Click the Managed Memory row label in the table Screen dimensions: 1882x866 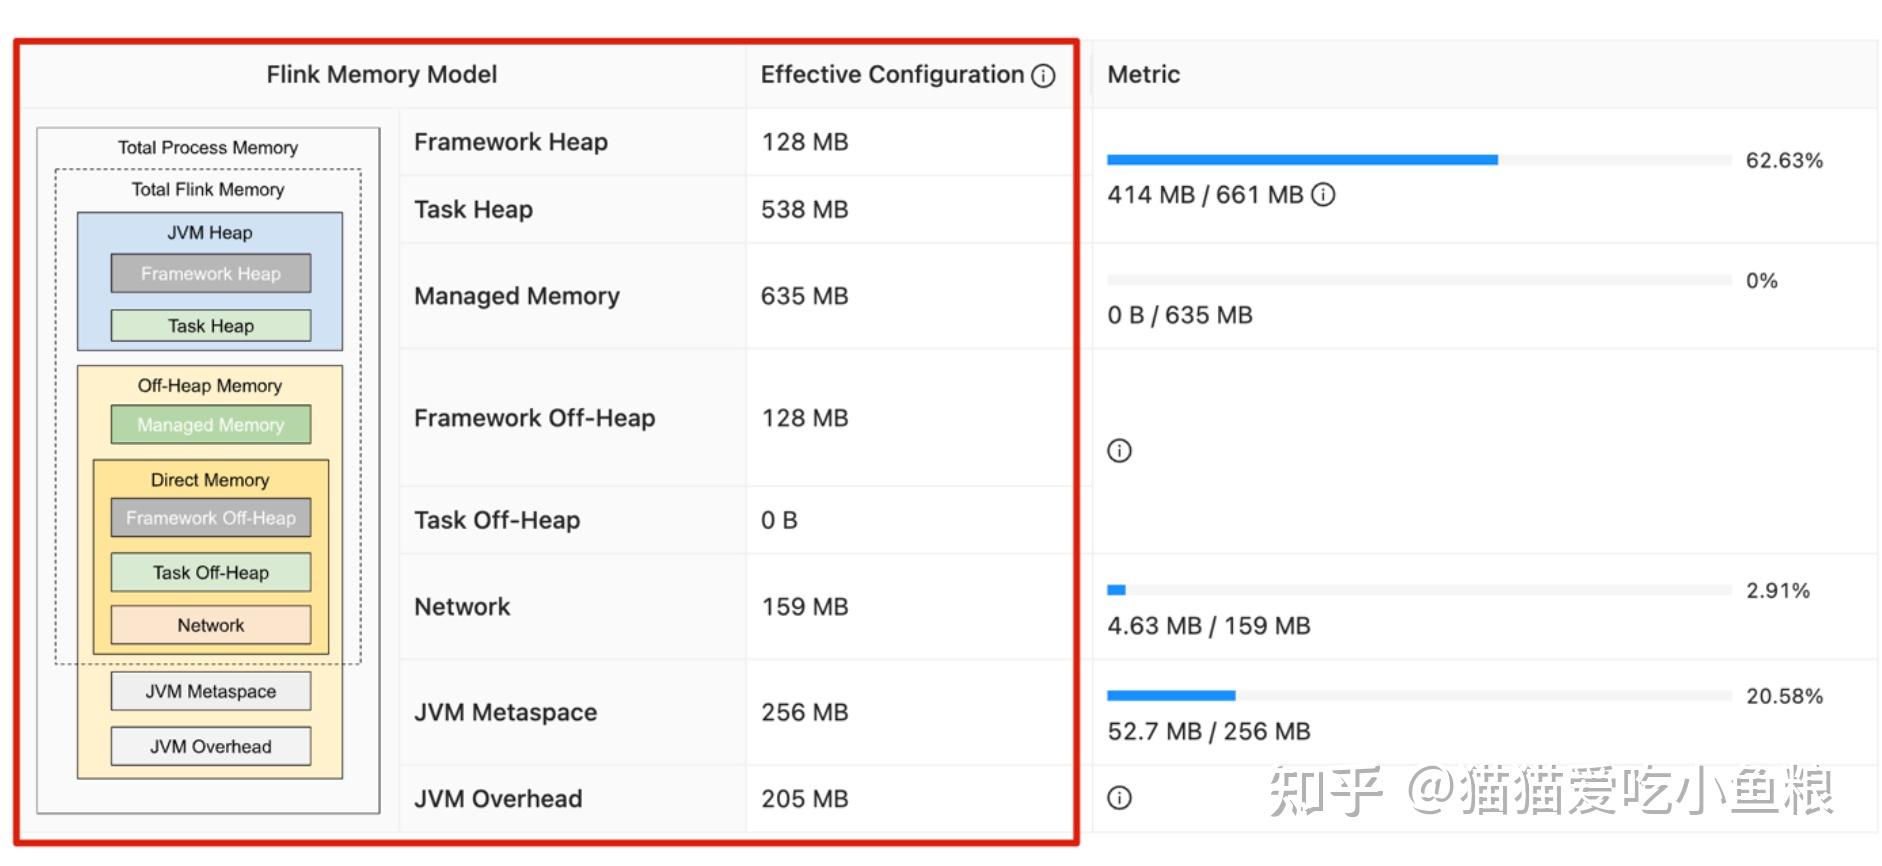coord(516,296)
